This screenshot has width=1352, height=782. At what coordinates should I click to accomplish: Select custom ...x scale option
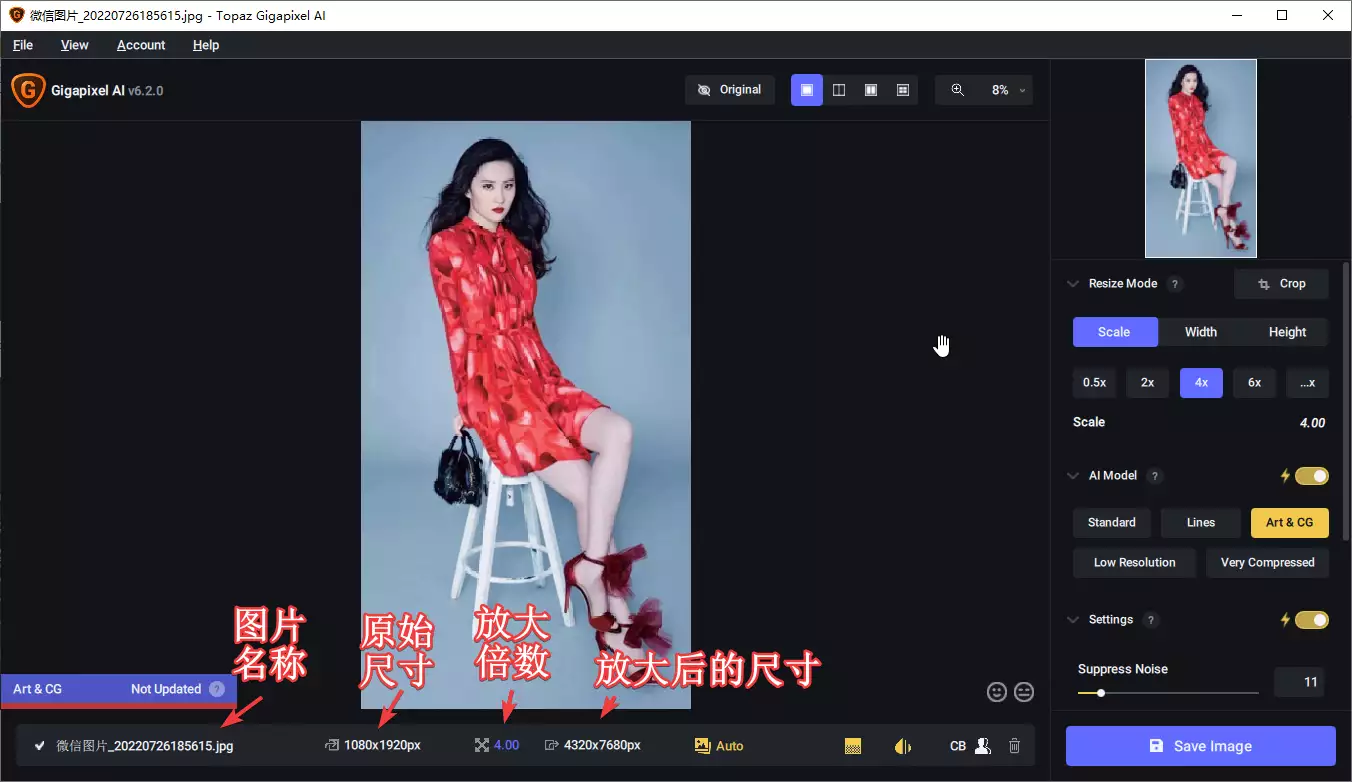(1307, 383)
